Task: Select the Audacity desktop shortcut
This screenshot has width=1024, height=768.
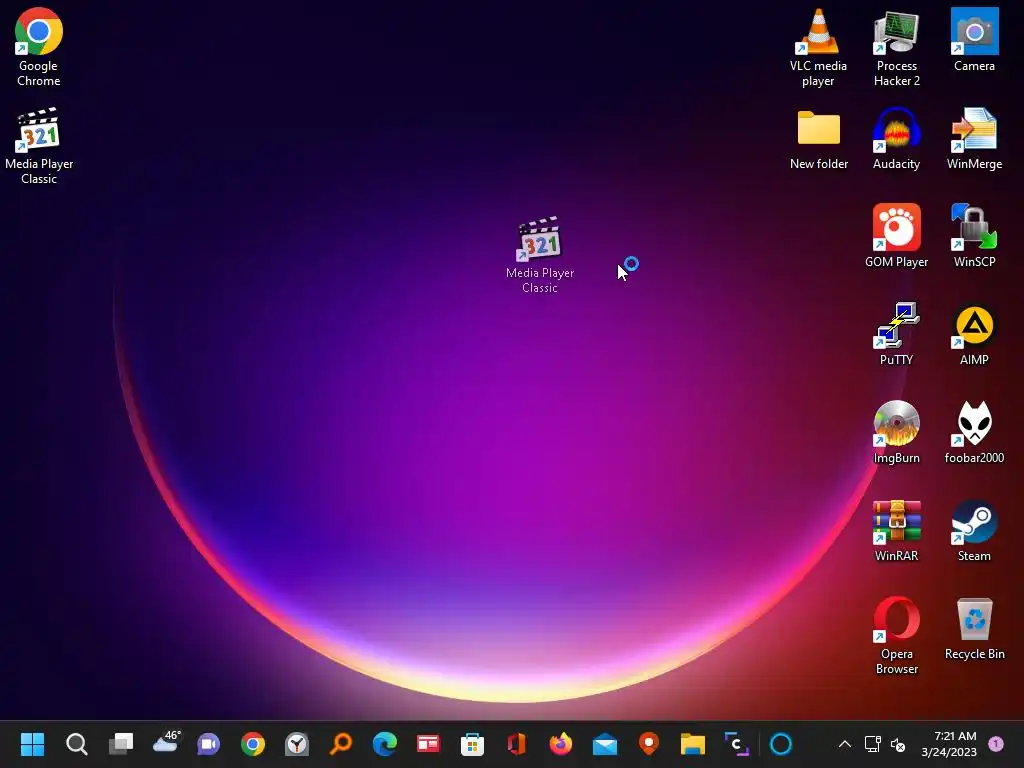Action: coord(897,139)
